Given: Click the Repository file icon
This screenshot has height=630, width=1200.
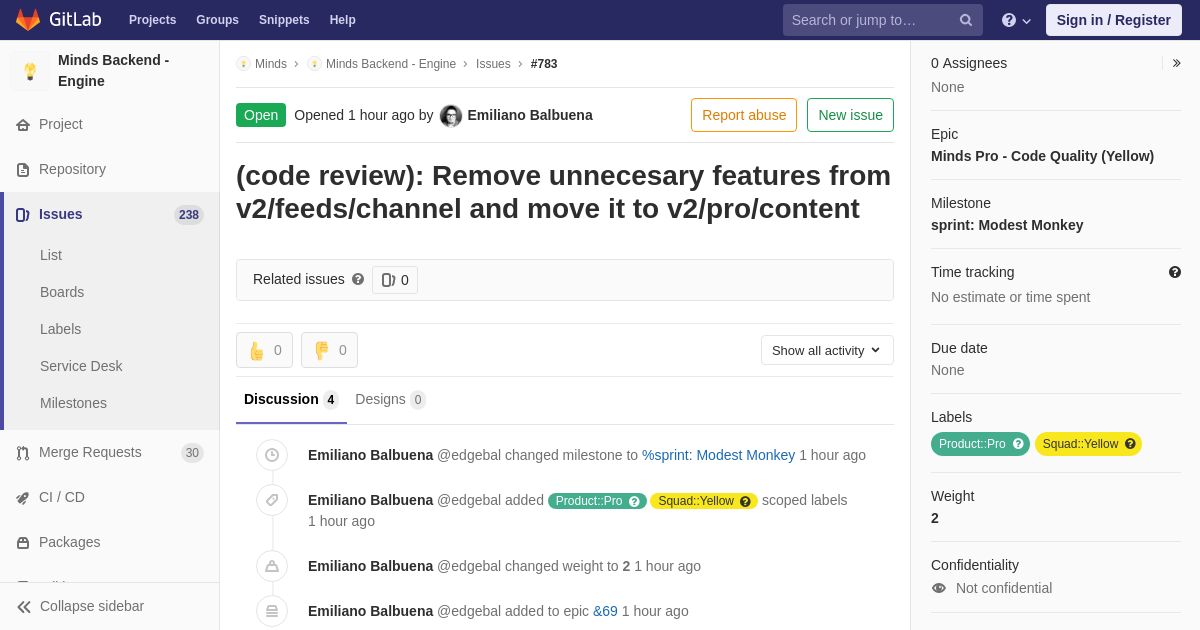Looking at the screenshot, I should pyautogui.click(x=23, y=170).
